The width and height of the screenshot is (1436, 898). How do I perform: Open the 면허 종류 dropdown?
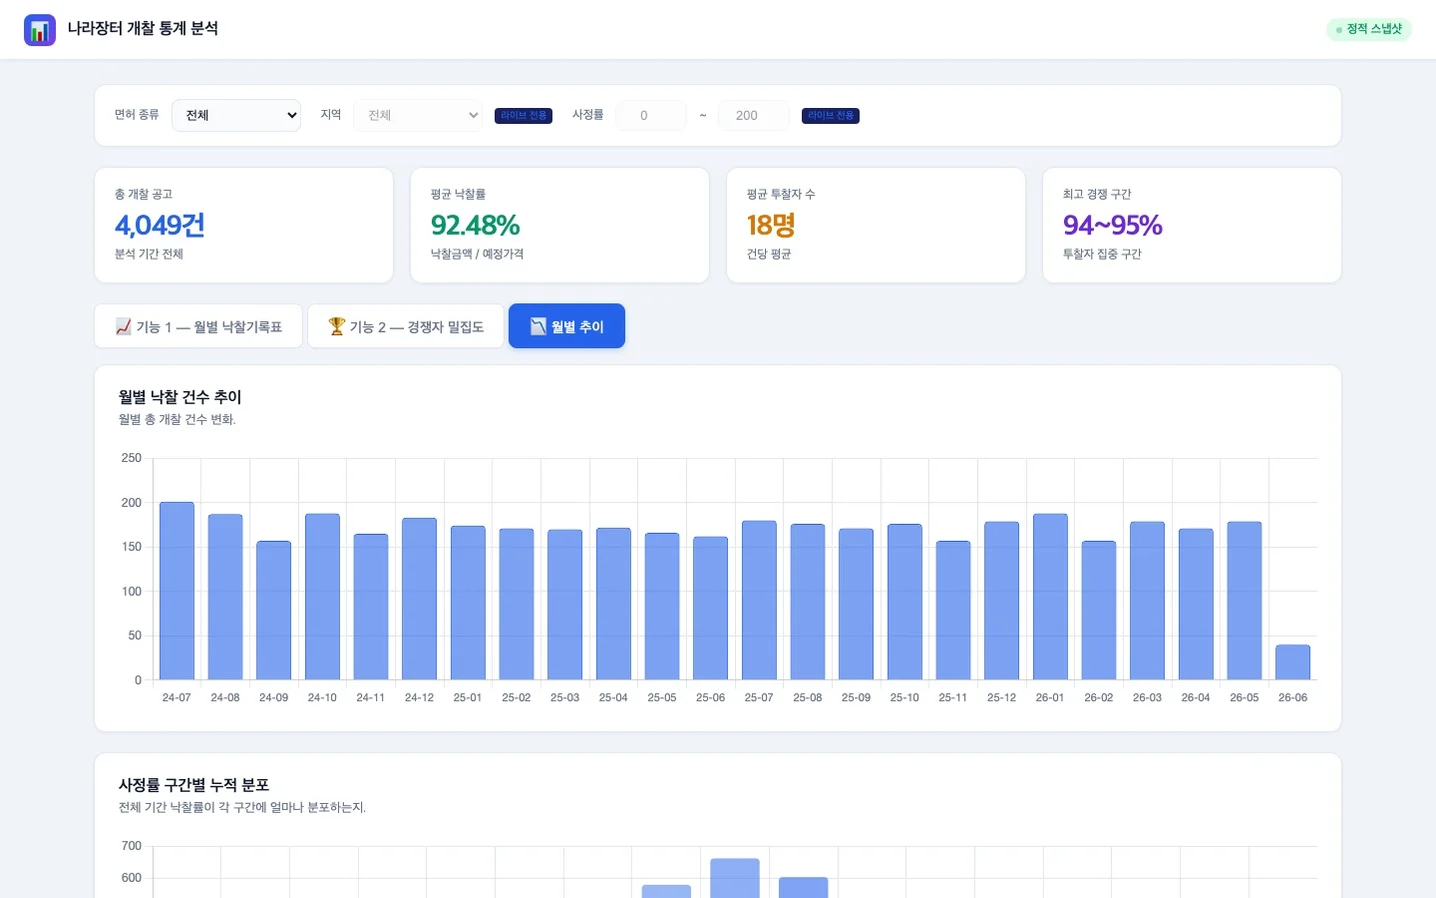coord(236,115)
